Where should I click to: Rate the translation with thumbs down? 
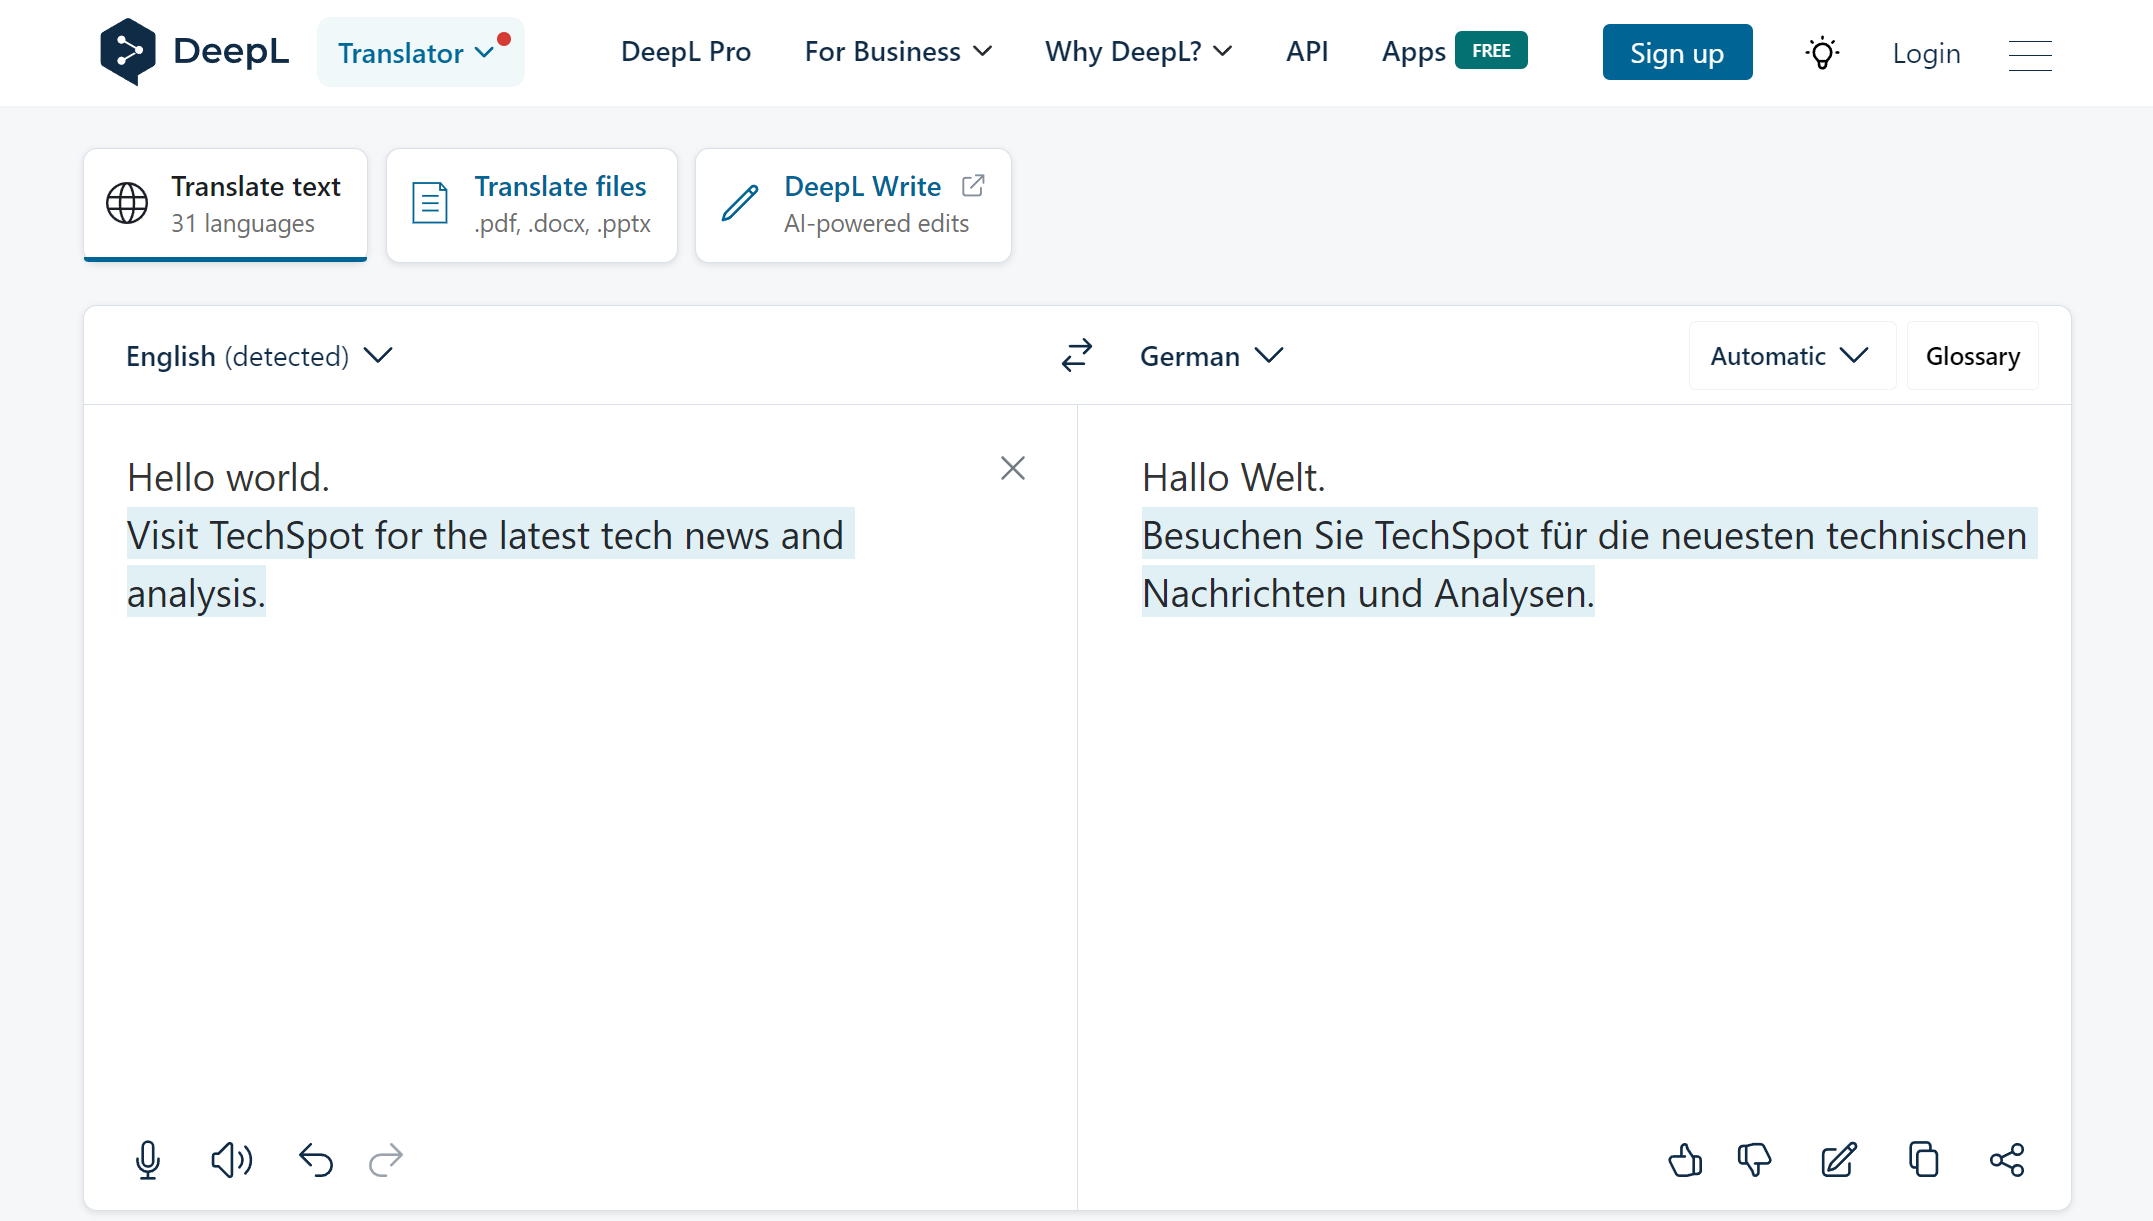click(x=1754, y=1160)
